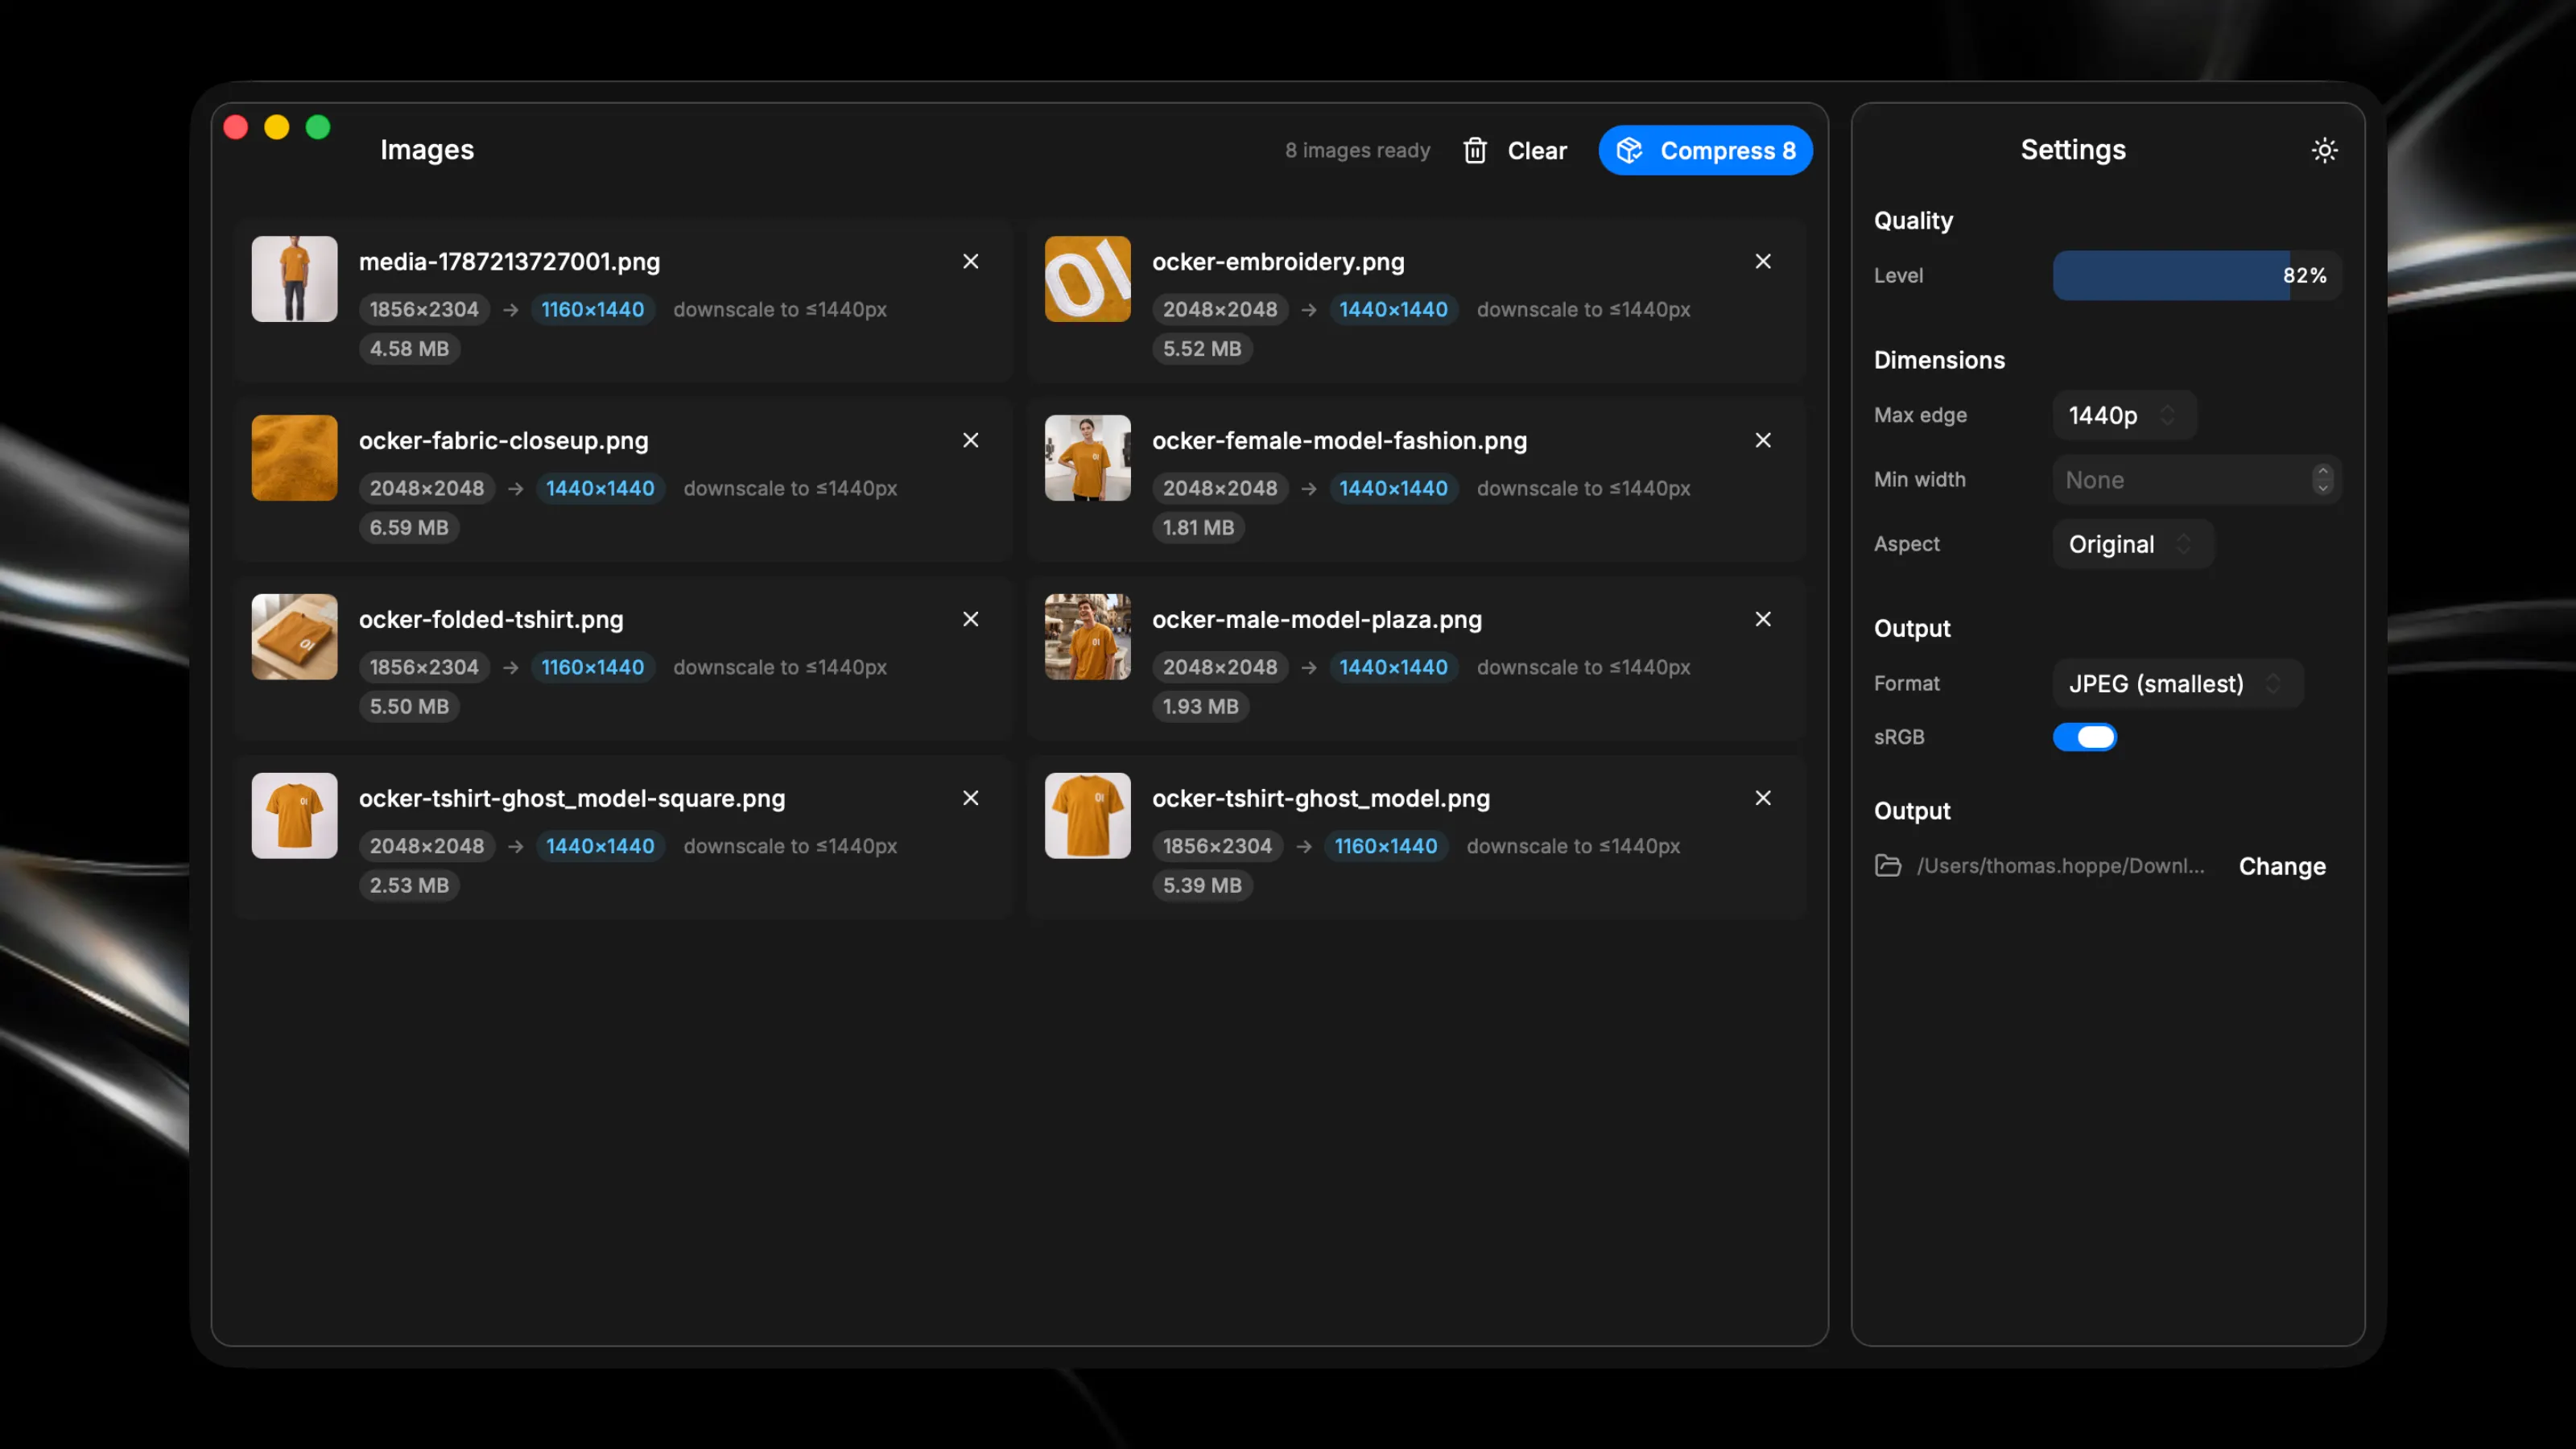Remove media-1787213727001.png from the list
Screen dimensions: 2576x1449
[x=970, y=261]
